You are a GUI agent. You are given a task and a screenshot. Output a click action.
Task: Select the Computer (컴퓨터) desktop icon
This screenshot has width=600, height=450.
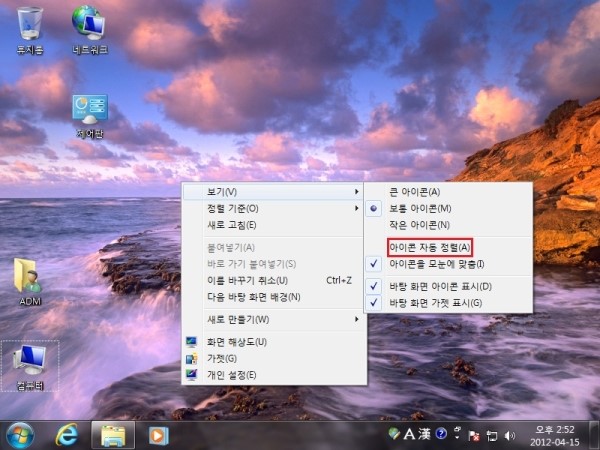click(x=30, y=362)
